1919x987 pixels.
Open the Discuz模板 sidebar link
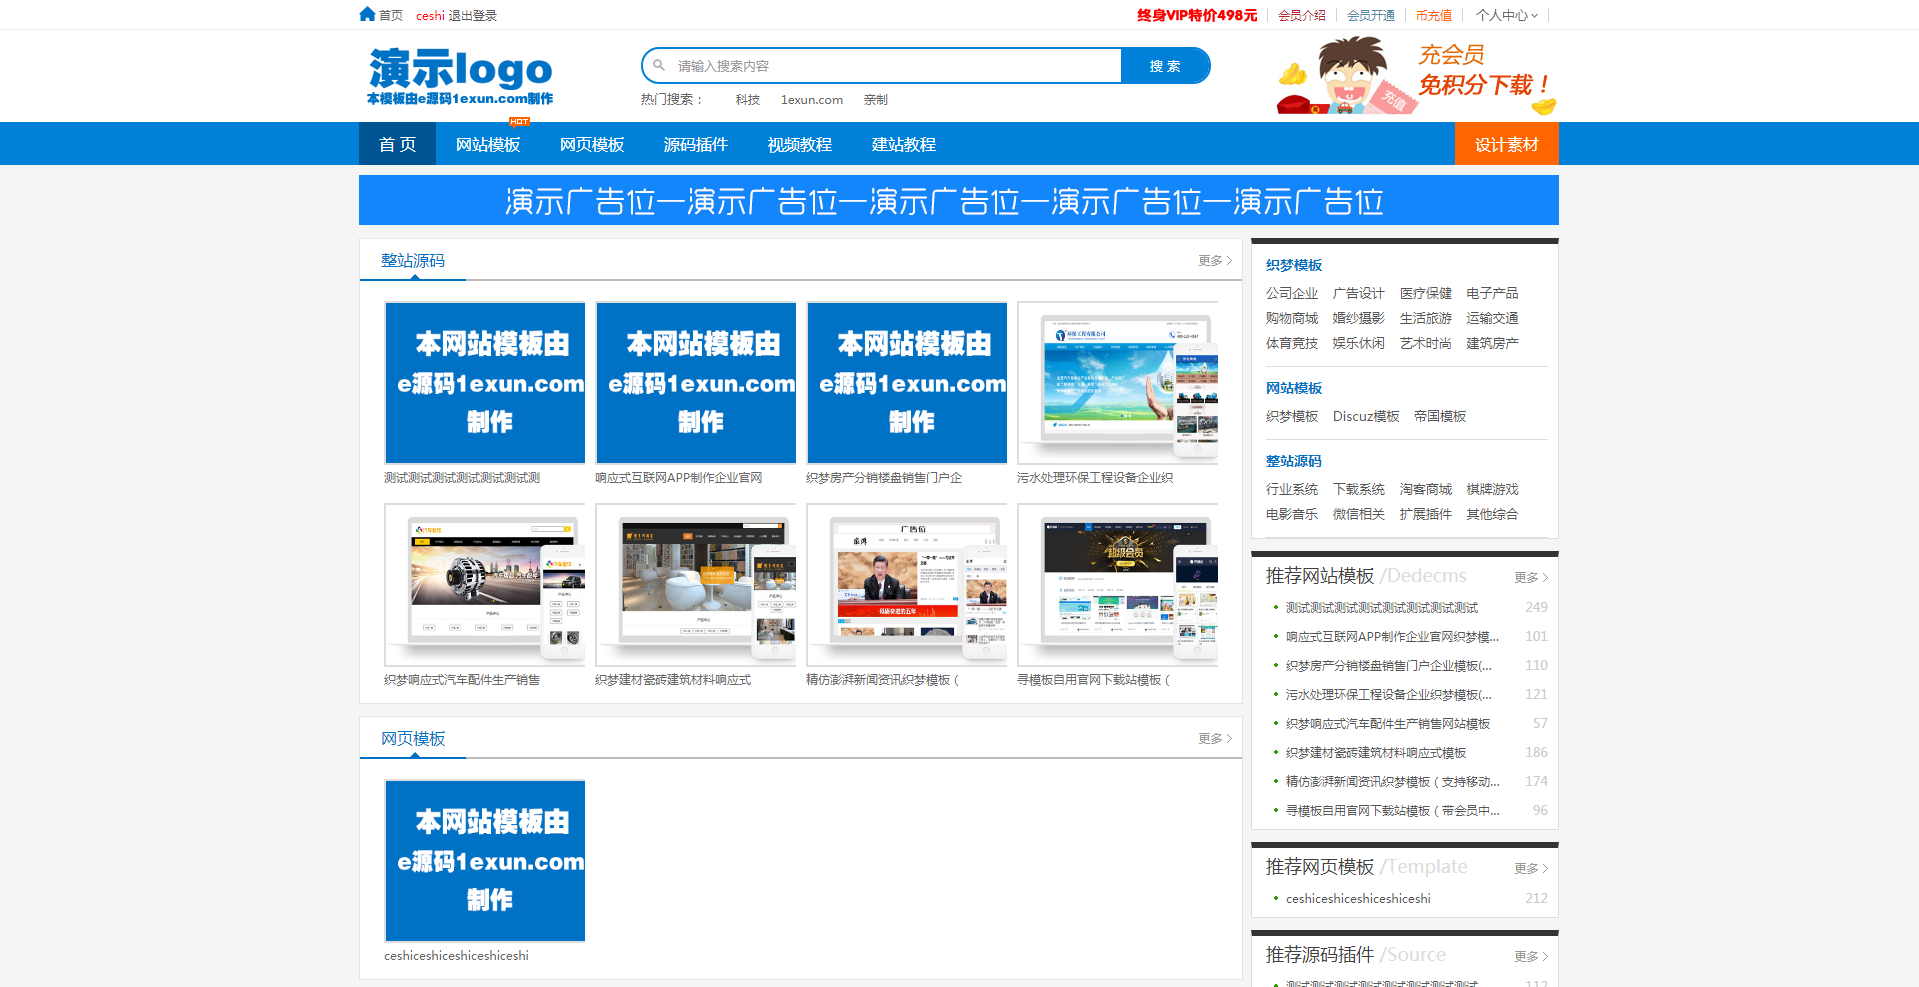tap(1365, 416)
